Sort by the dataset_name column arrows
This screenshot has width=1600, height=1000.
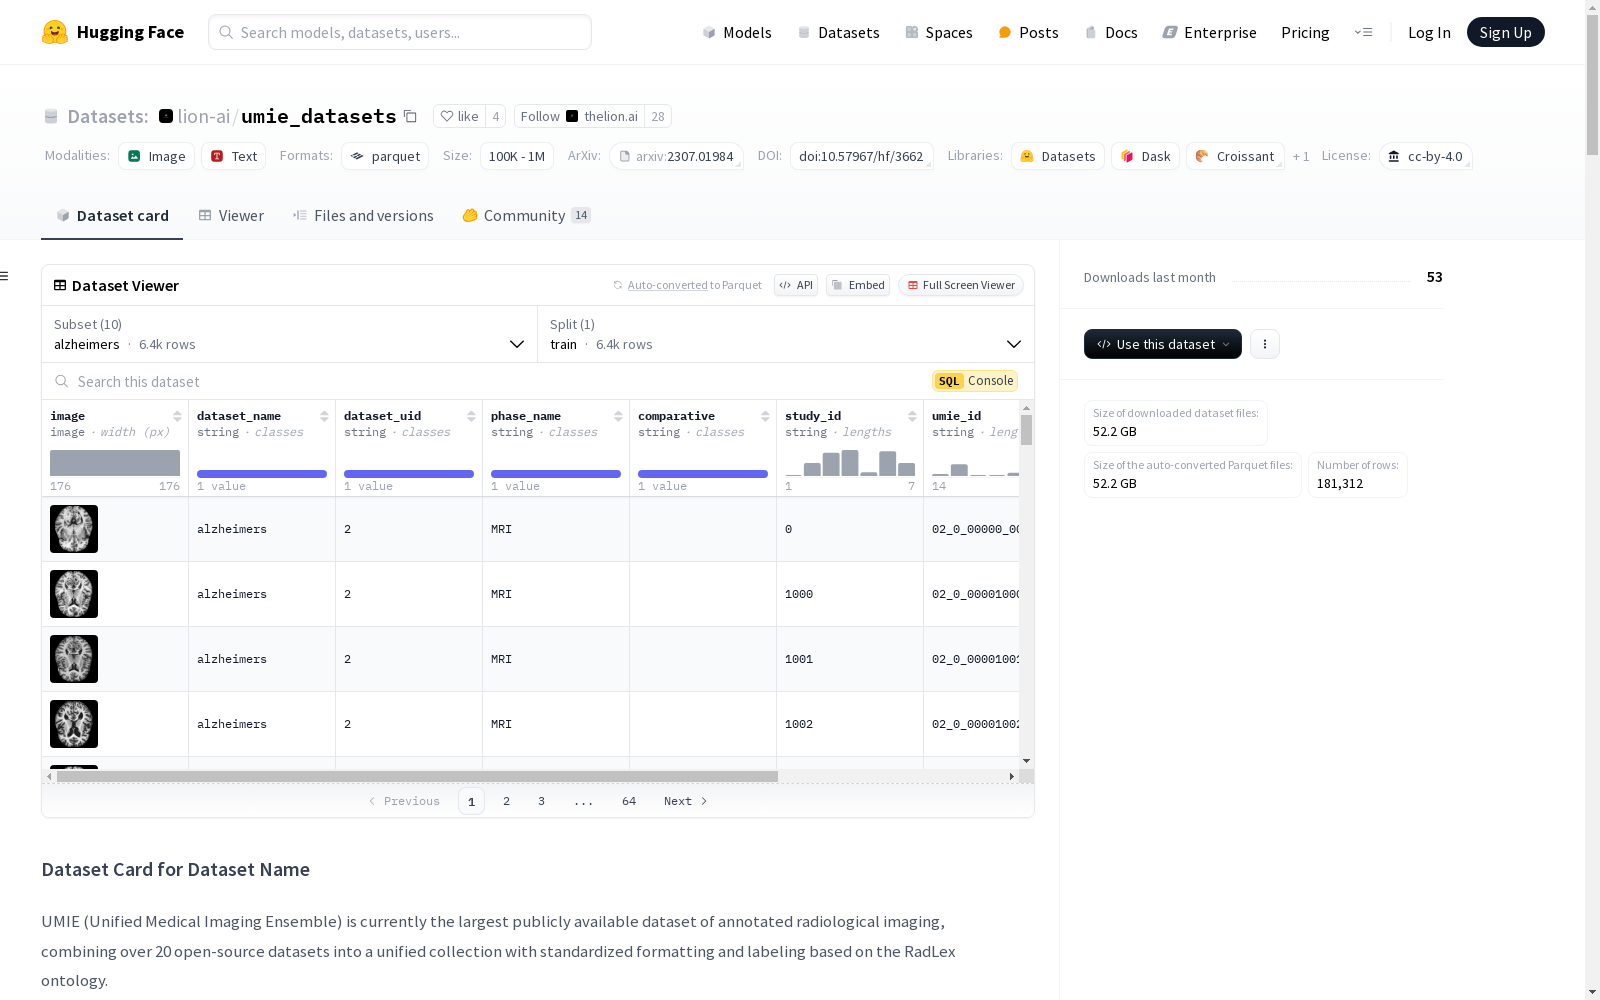click(324, 416)
